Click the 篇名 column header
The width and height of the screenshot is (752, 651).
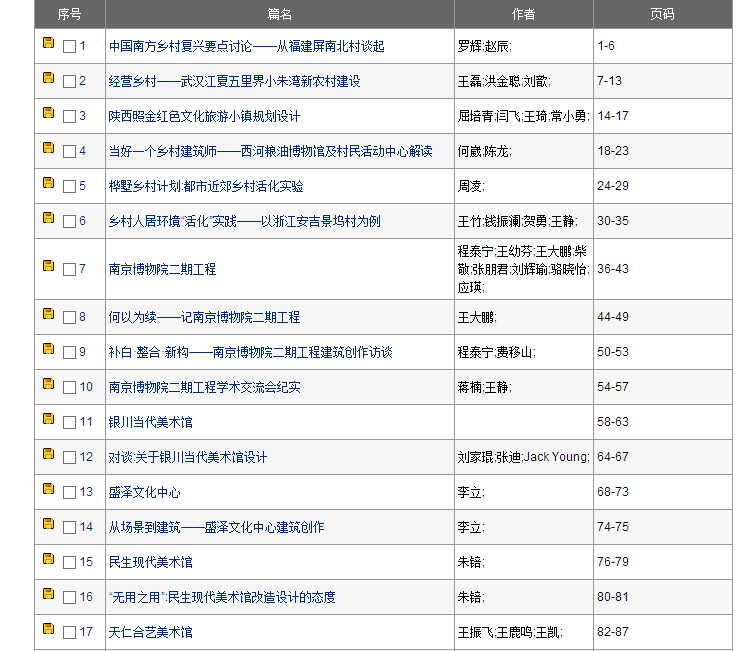280,14
